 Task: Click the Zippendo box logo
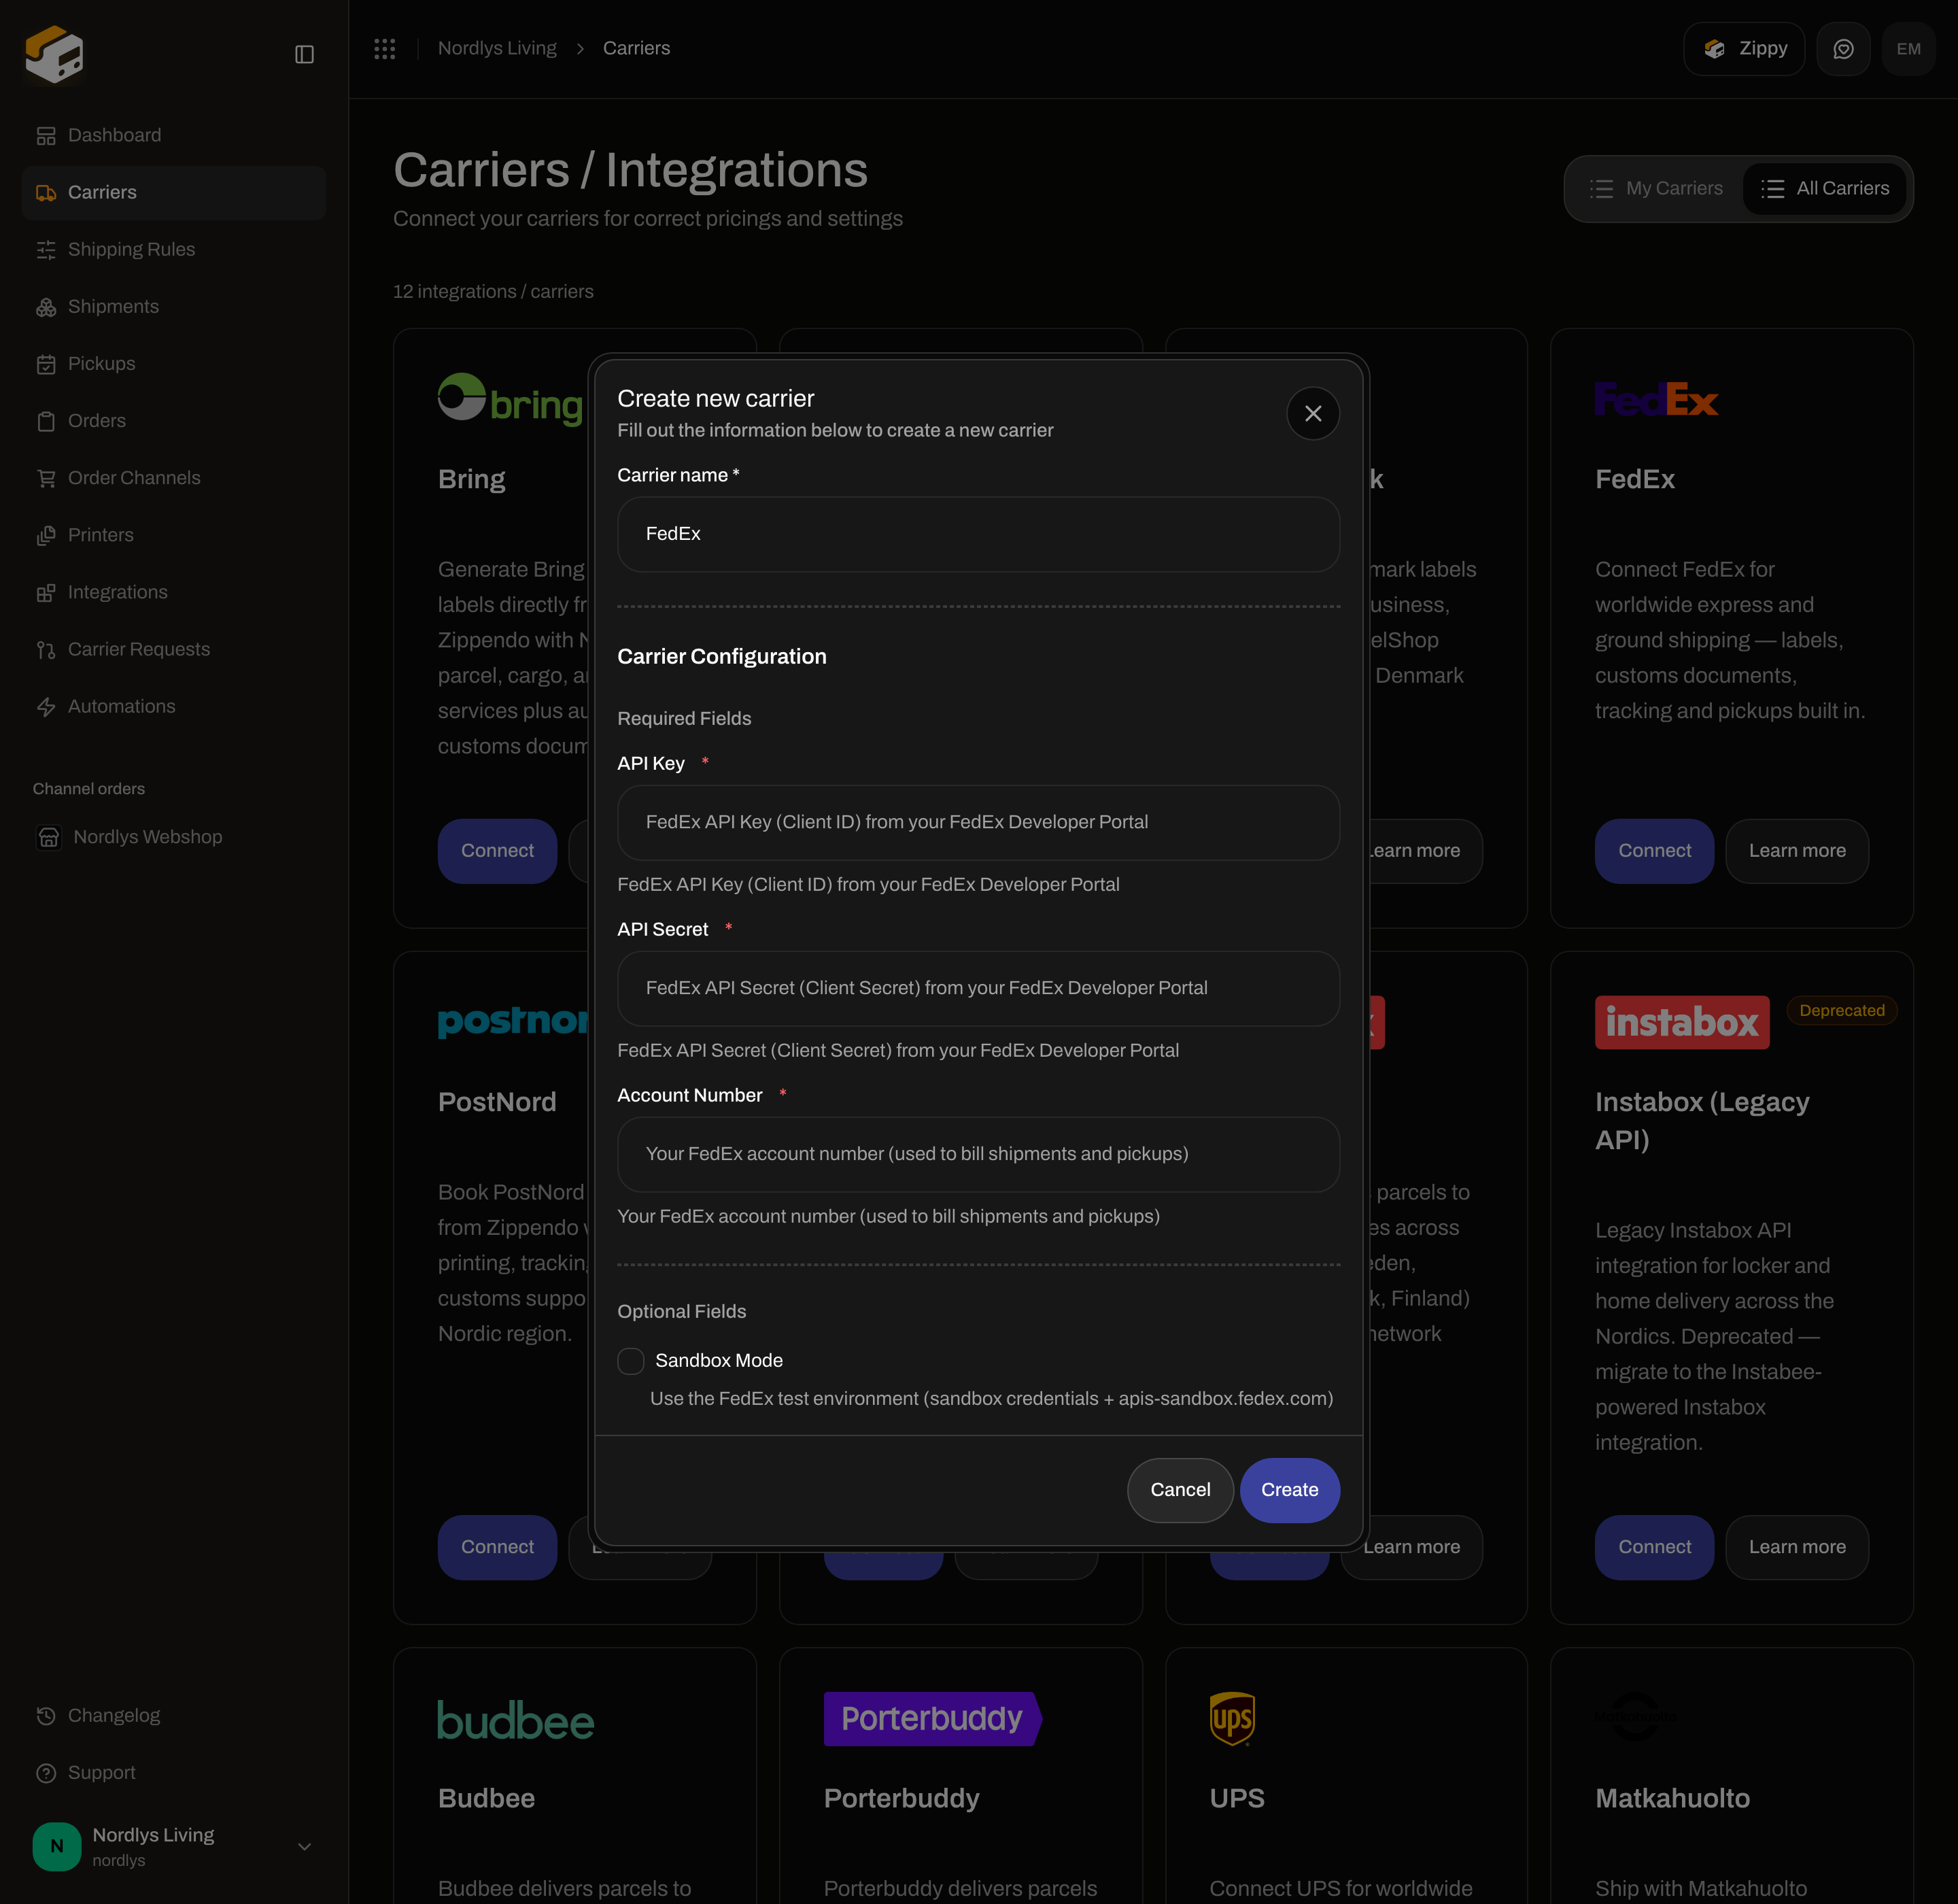[x=55, y=54]
